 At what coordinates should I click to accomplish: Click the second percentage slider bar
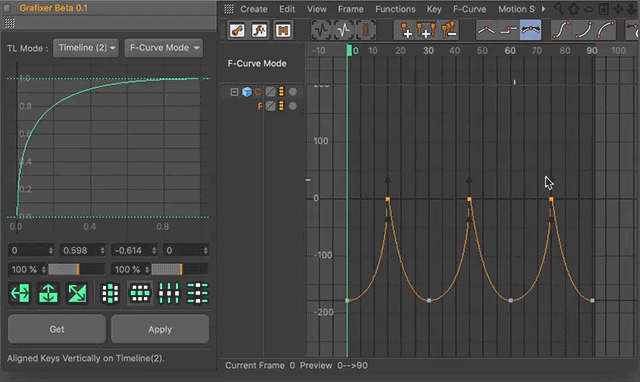(x=180, y=269)
